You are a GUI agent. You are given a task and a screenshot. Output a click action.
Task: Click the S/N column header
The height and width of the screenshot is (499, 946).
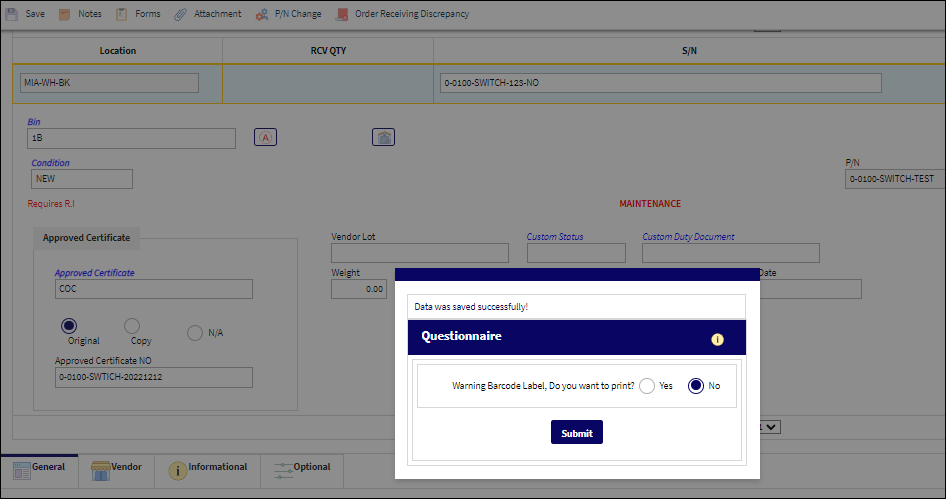pos(689,51)
